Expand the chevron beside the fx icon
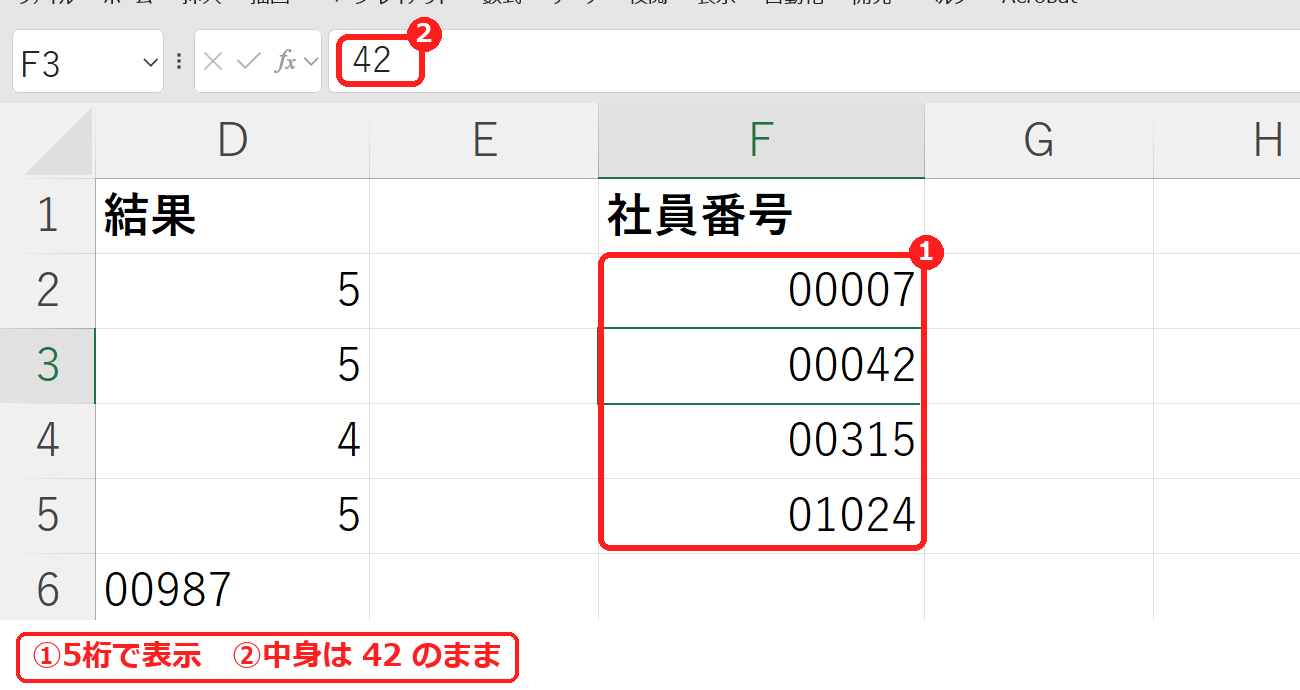The height and width of the screenshot is (690, 1300). pos(310,62)
